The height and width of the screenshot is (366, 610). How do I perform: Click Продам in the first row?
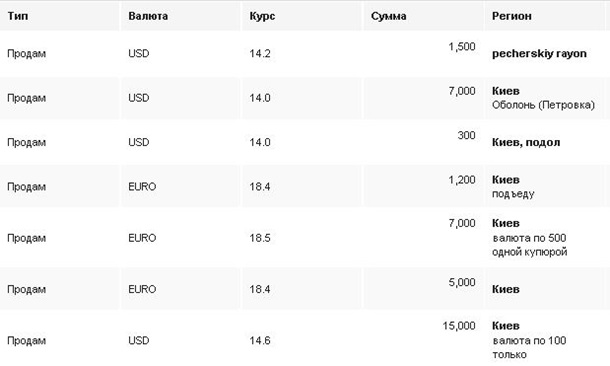(x=26, y=54)
